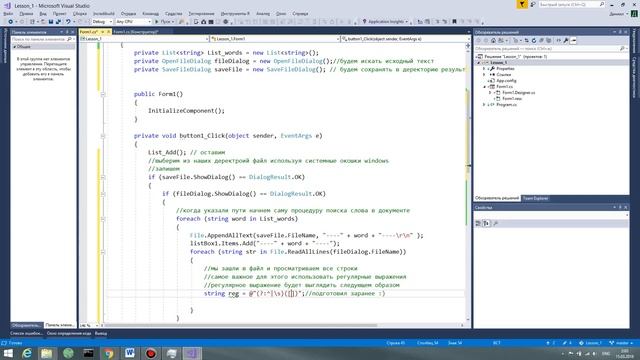Open Internet Explorer from the taskbar
This screenshot has height=360, width=640.
coord(27,353)
